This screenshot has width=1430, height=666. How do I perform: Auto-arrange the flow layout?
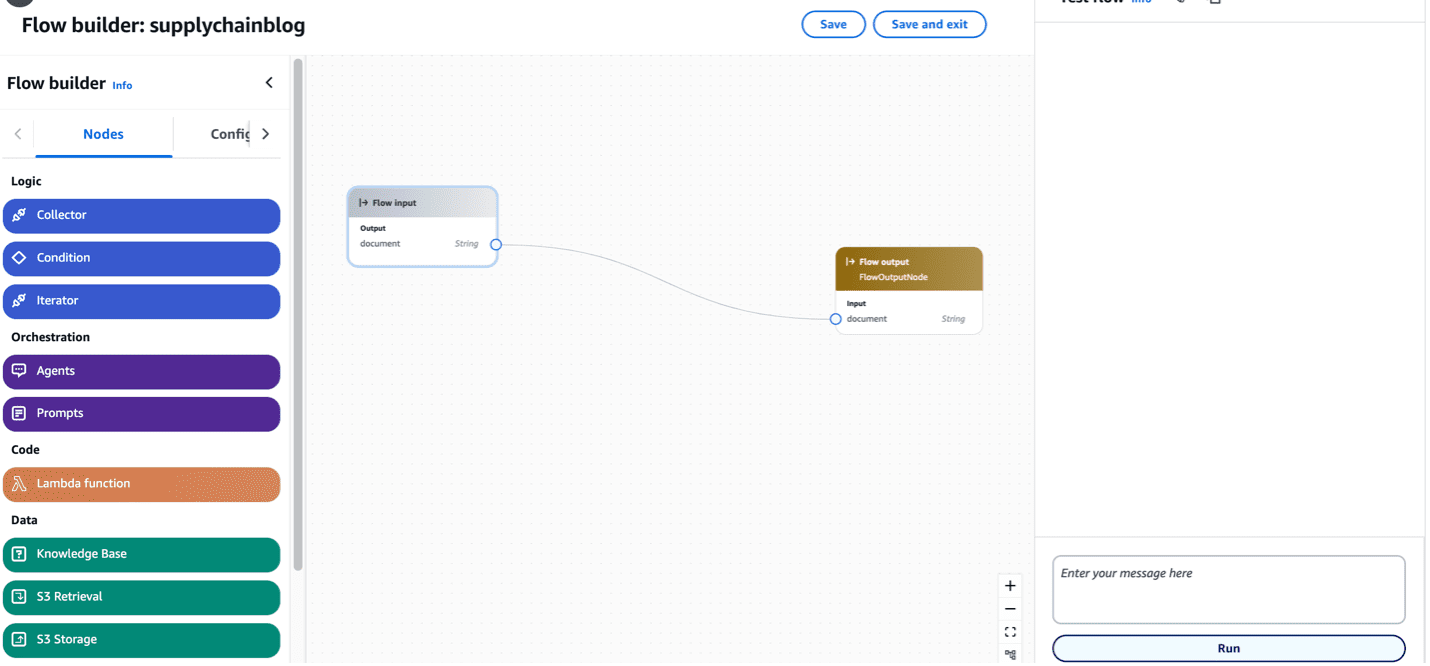coord(1009,655)
